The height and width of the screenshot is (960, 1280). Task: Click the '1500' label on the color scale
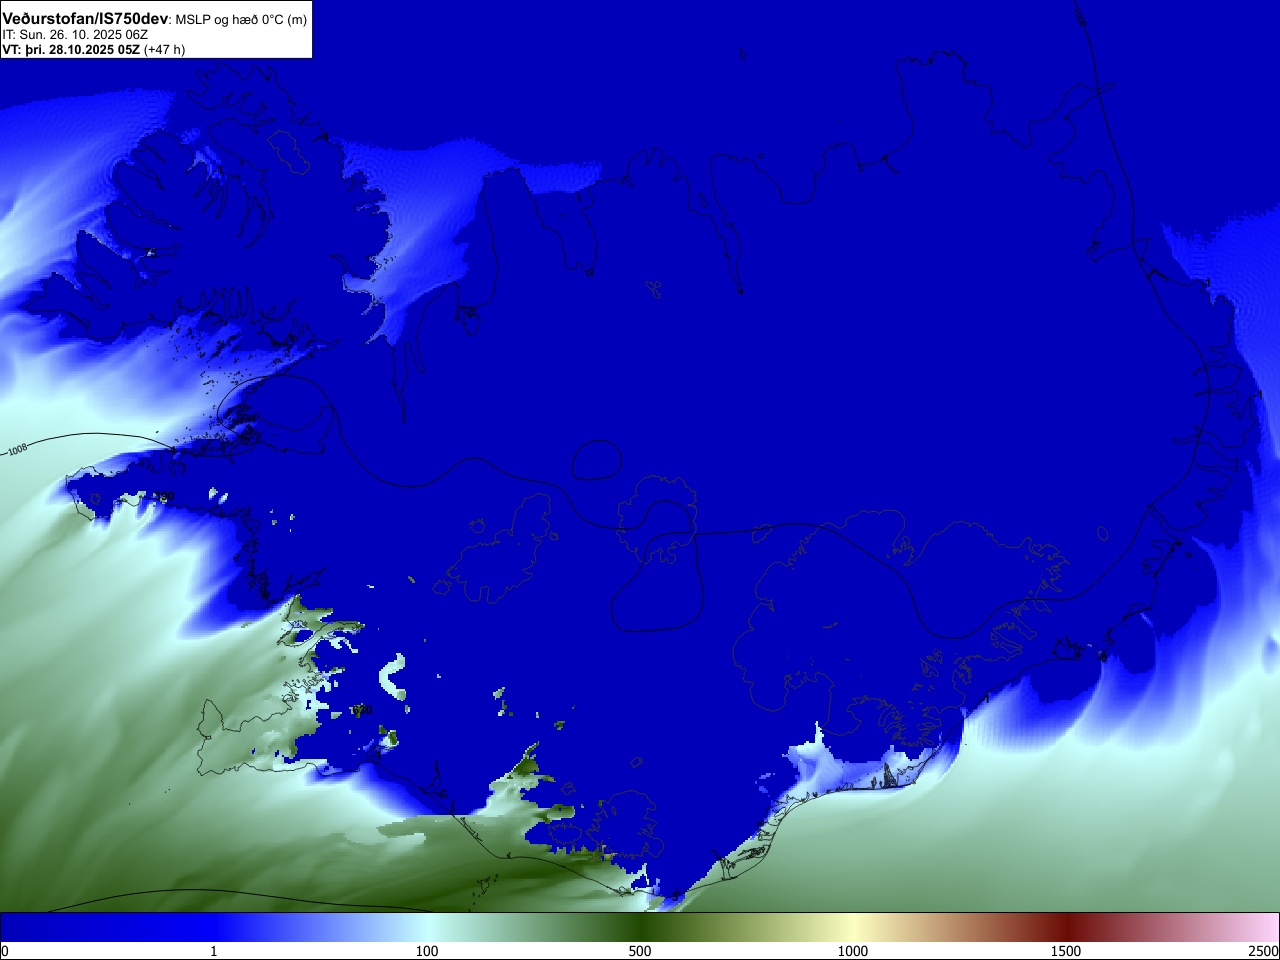click(1066, 951)
